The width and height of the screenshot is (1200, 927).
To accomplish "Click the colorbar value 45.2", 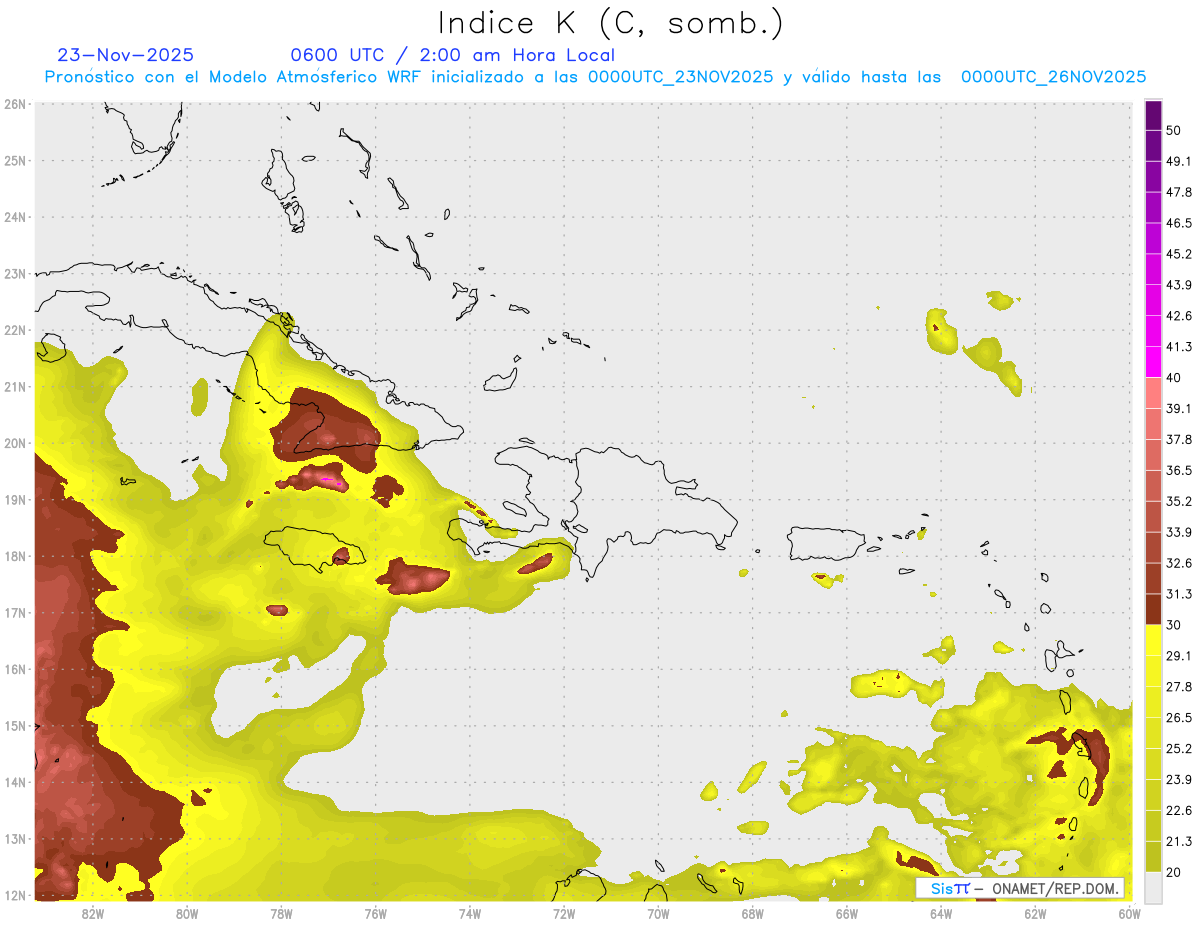I will click(1179, 254).
